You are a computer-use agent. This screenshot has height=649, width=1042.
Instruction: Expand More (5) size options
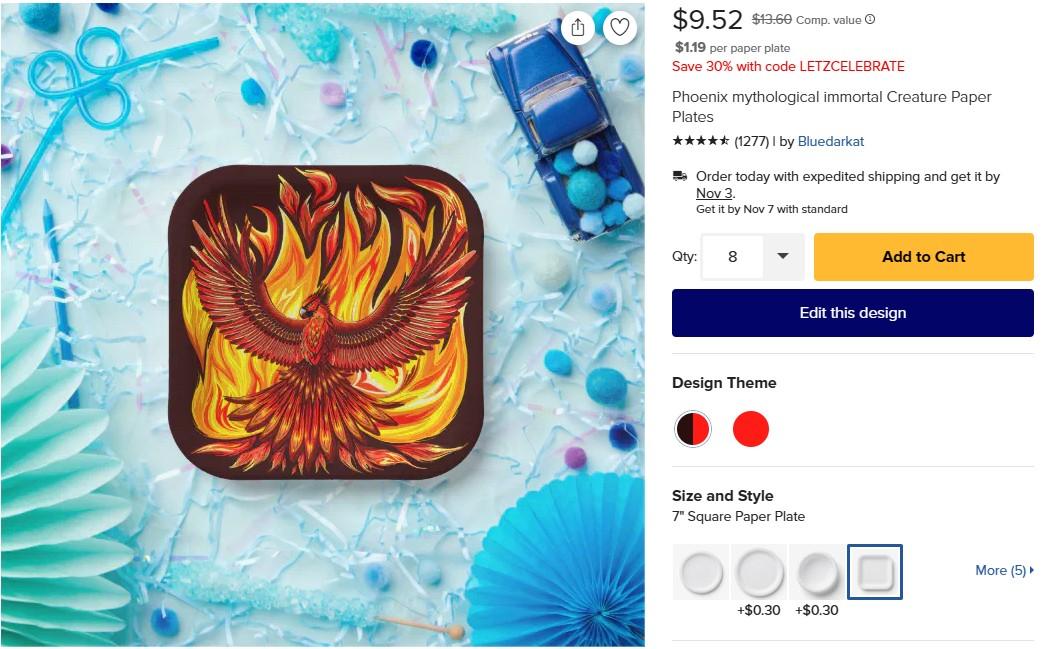coord(1004,570)
